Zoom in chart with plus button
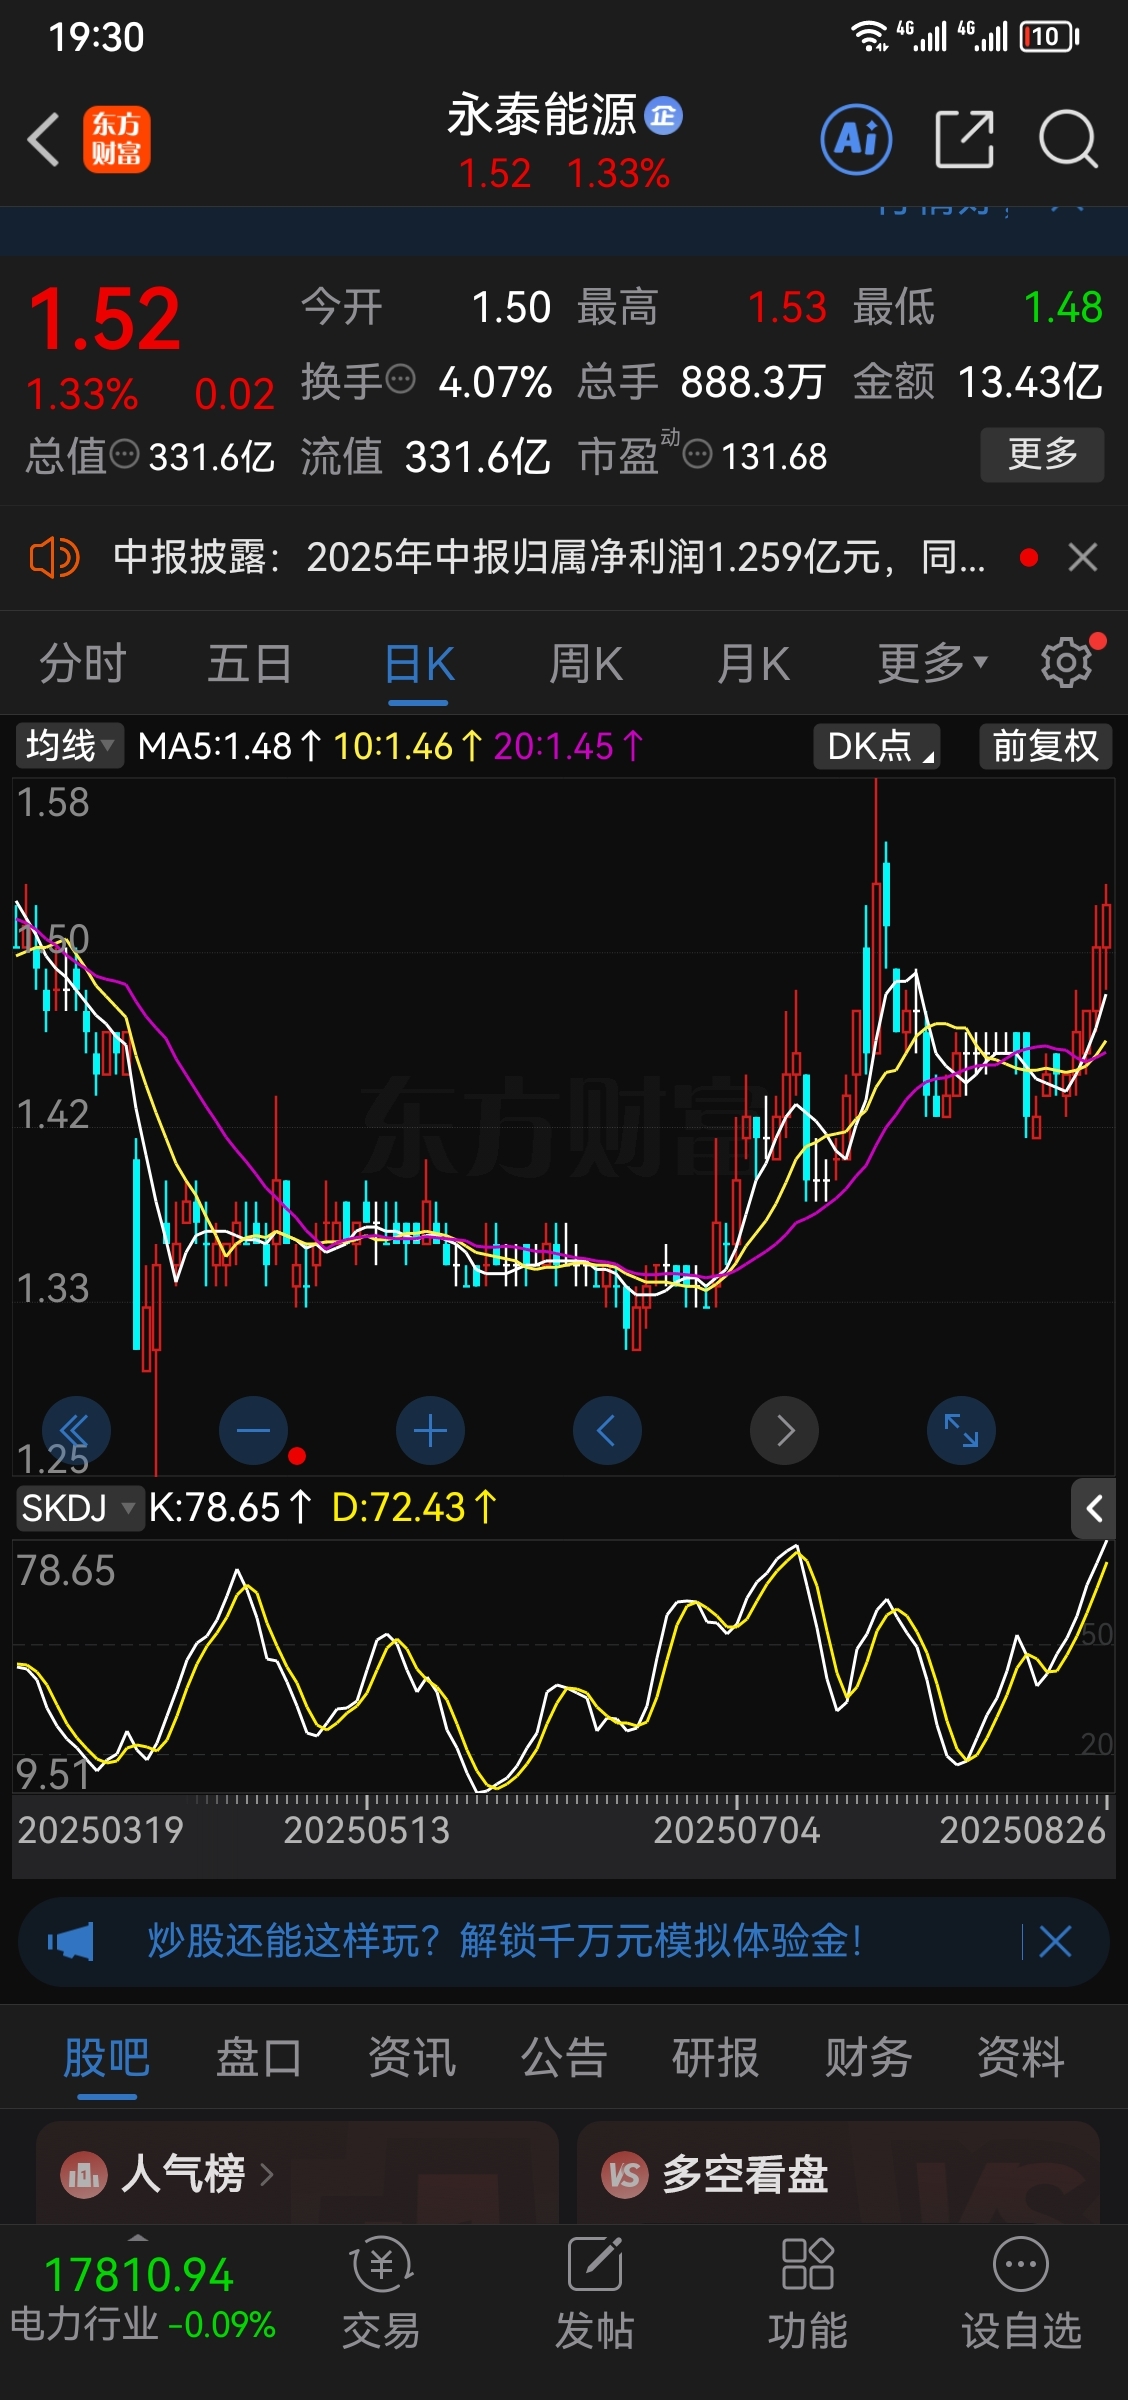 430,1430
